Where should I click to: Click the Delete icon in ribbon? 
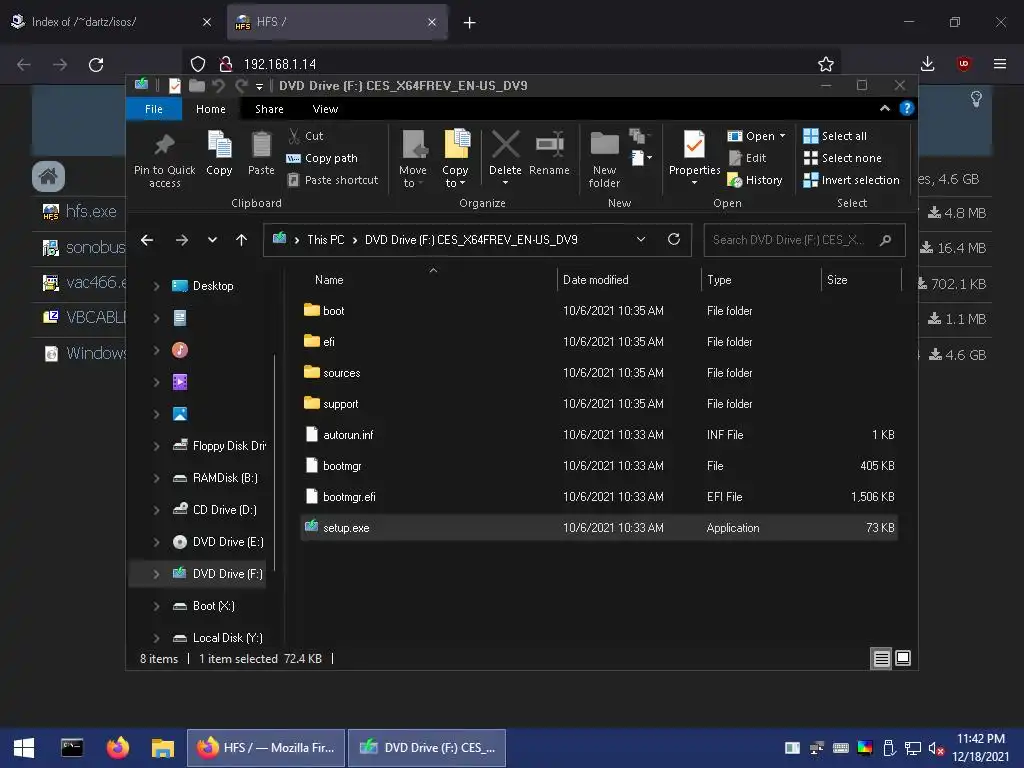coord(505,144)
